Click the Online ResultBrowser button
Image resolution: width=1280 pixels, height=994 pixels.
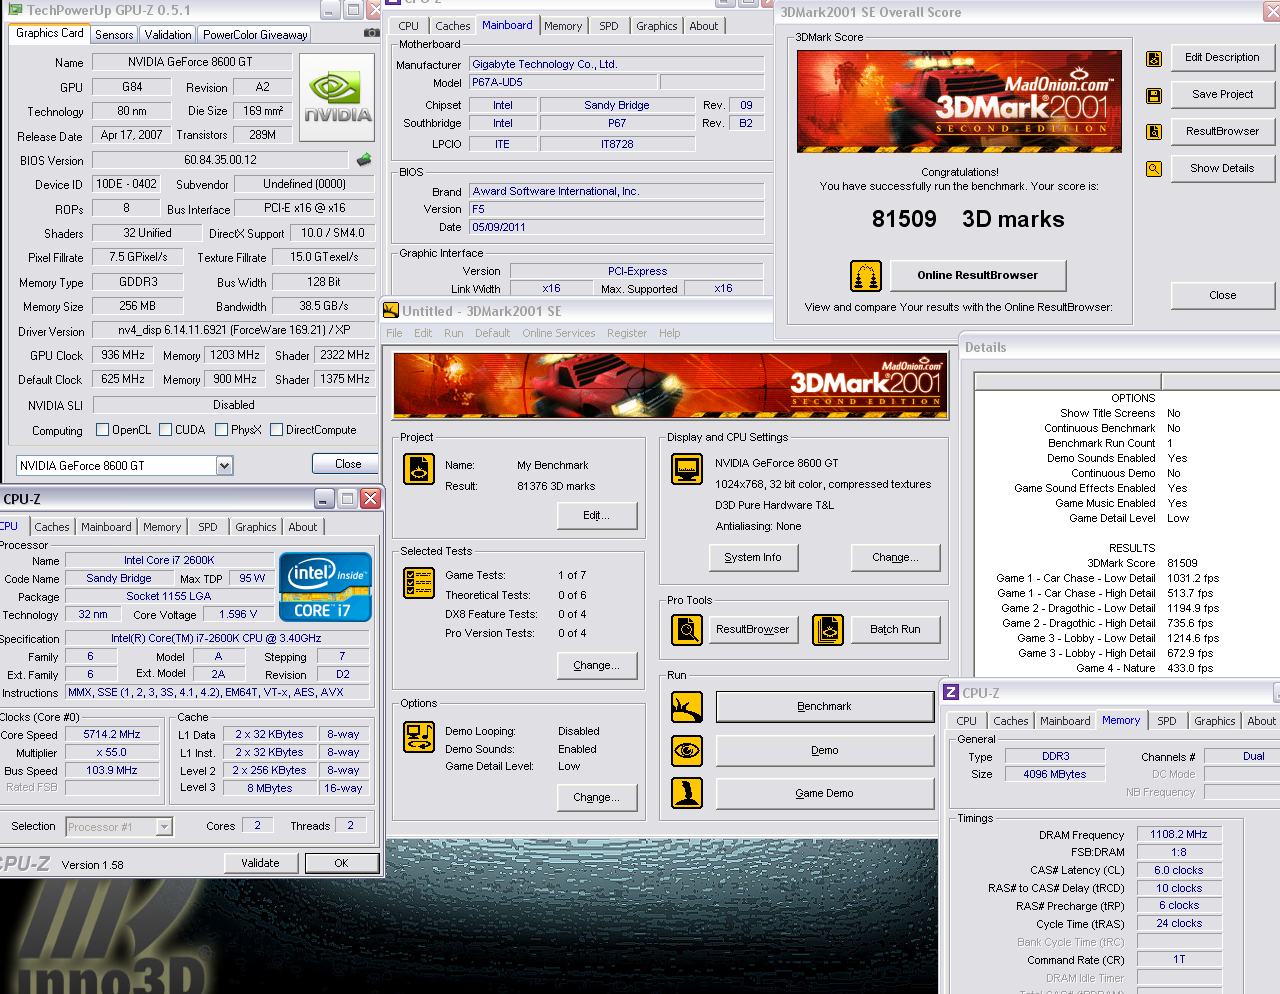977,275
